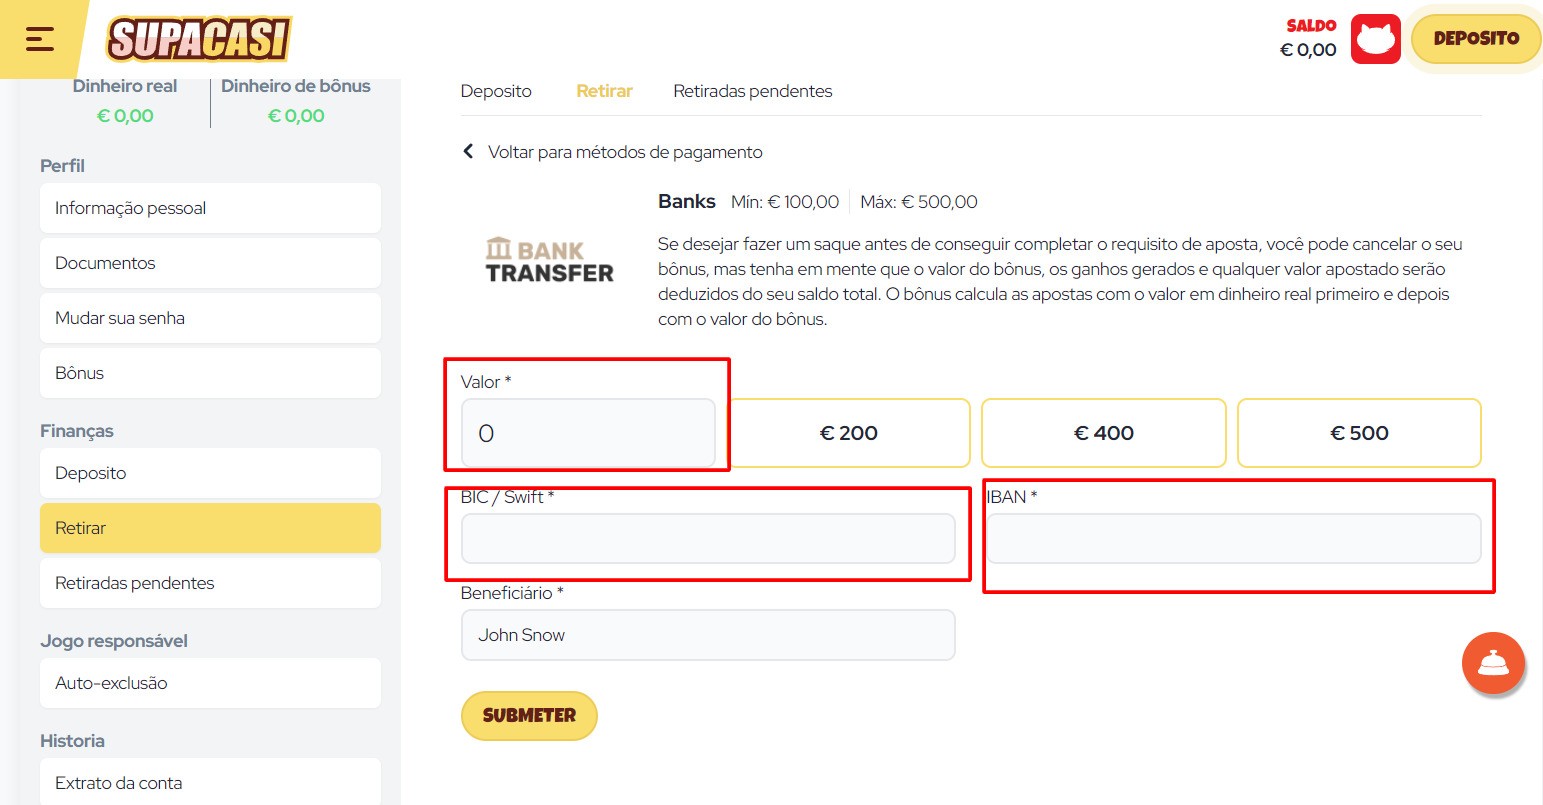This screenshot has height=805, width=1543.
Task: Click the Bank Transfer payment logo
Action: click(548, 259)
